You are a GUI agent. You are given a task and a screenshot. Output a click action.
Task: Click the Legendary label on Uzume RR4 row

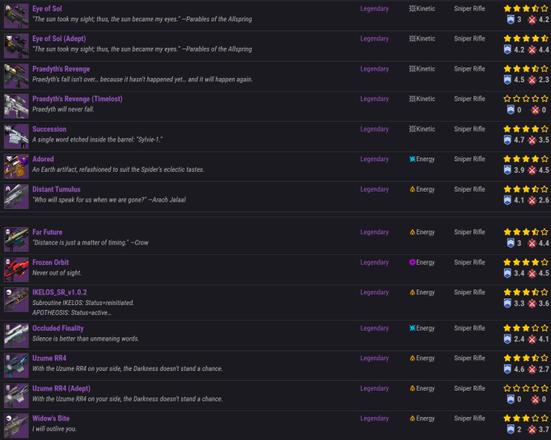[x=374, y=358]
